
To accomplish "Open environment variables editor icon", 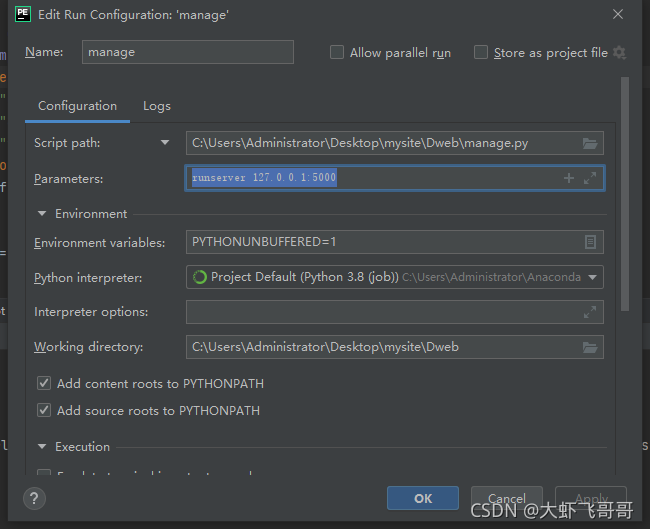I will pos(590,242).
